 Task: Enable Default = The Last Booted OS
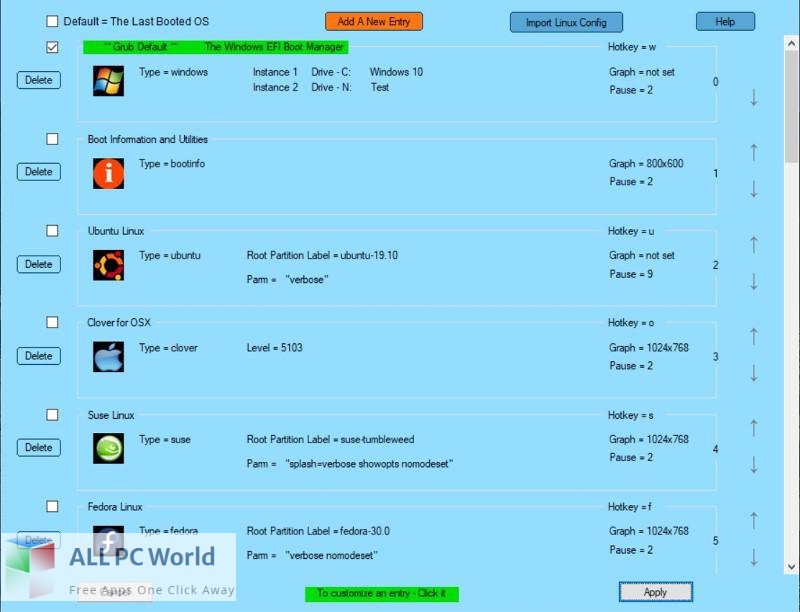[52, 21]
